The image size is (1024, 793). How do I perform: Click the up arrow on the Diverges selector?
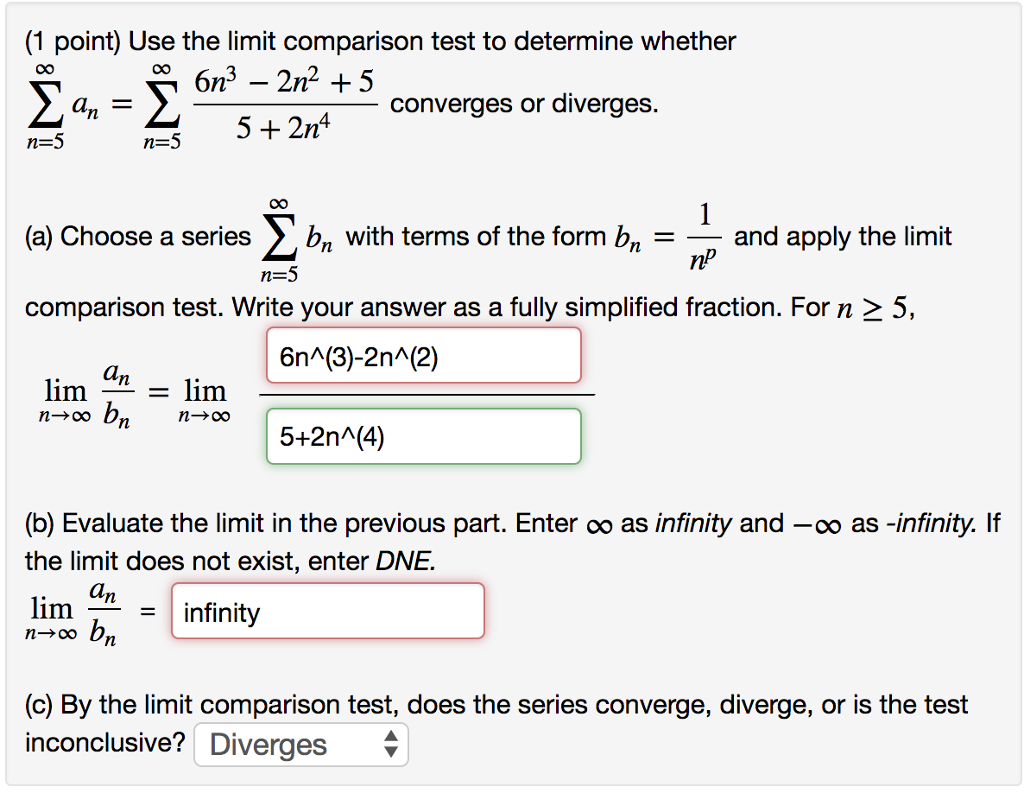coord(389,738)
